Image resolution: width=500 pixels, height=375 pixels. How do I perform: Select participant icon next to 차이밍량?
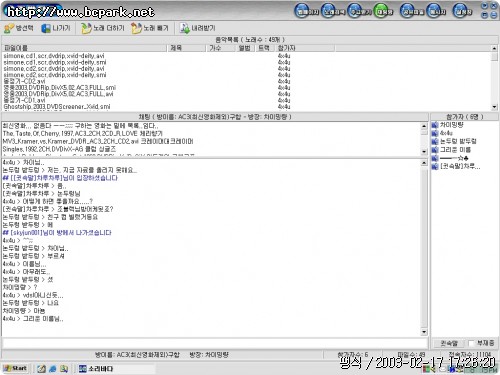(435, 125)
